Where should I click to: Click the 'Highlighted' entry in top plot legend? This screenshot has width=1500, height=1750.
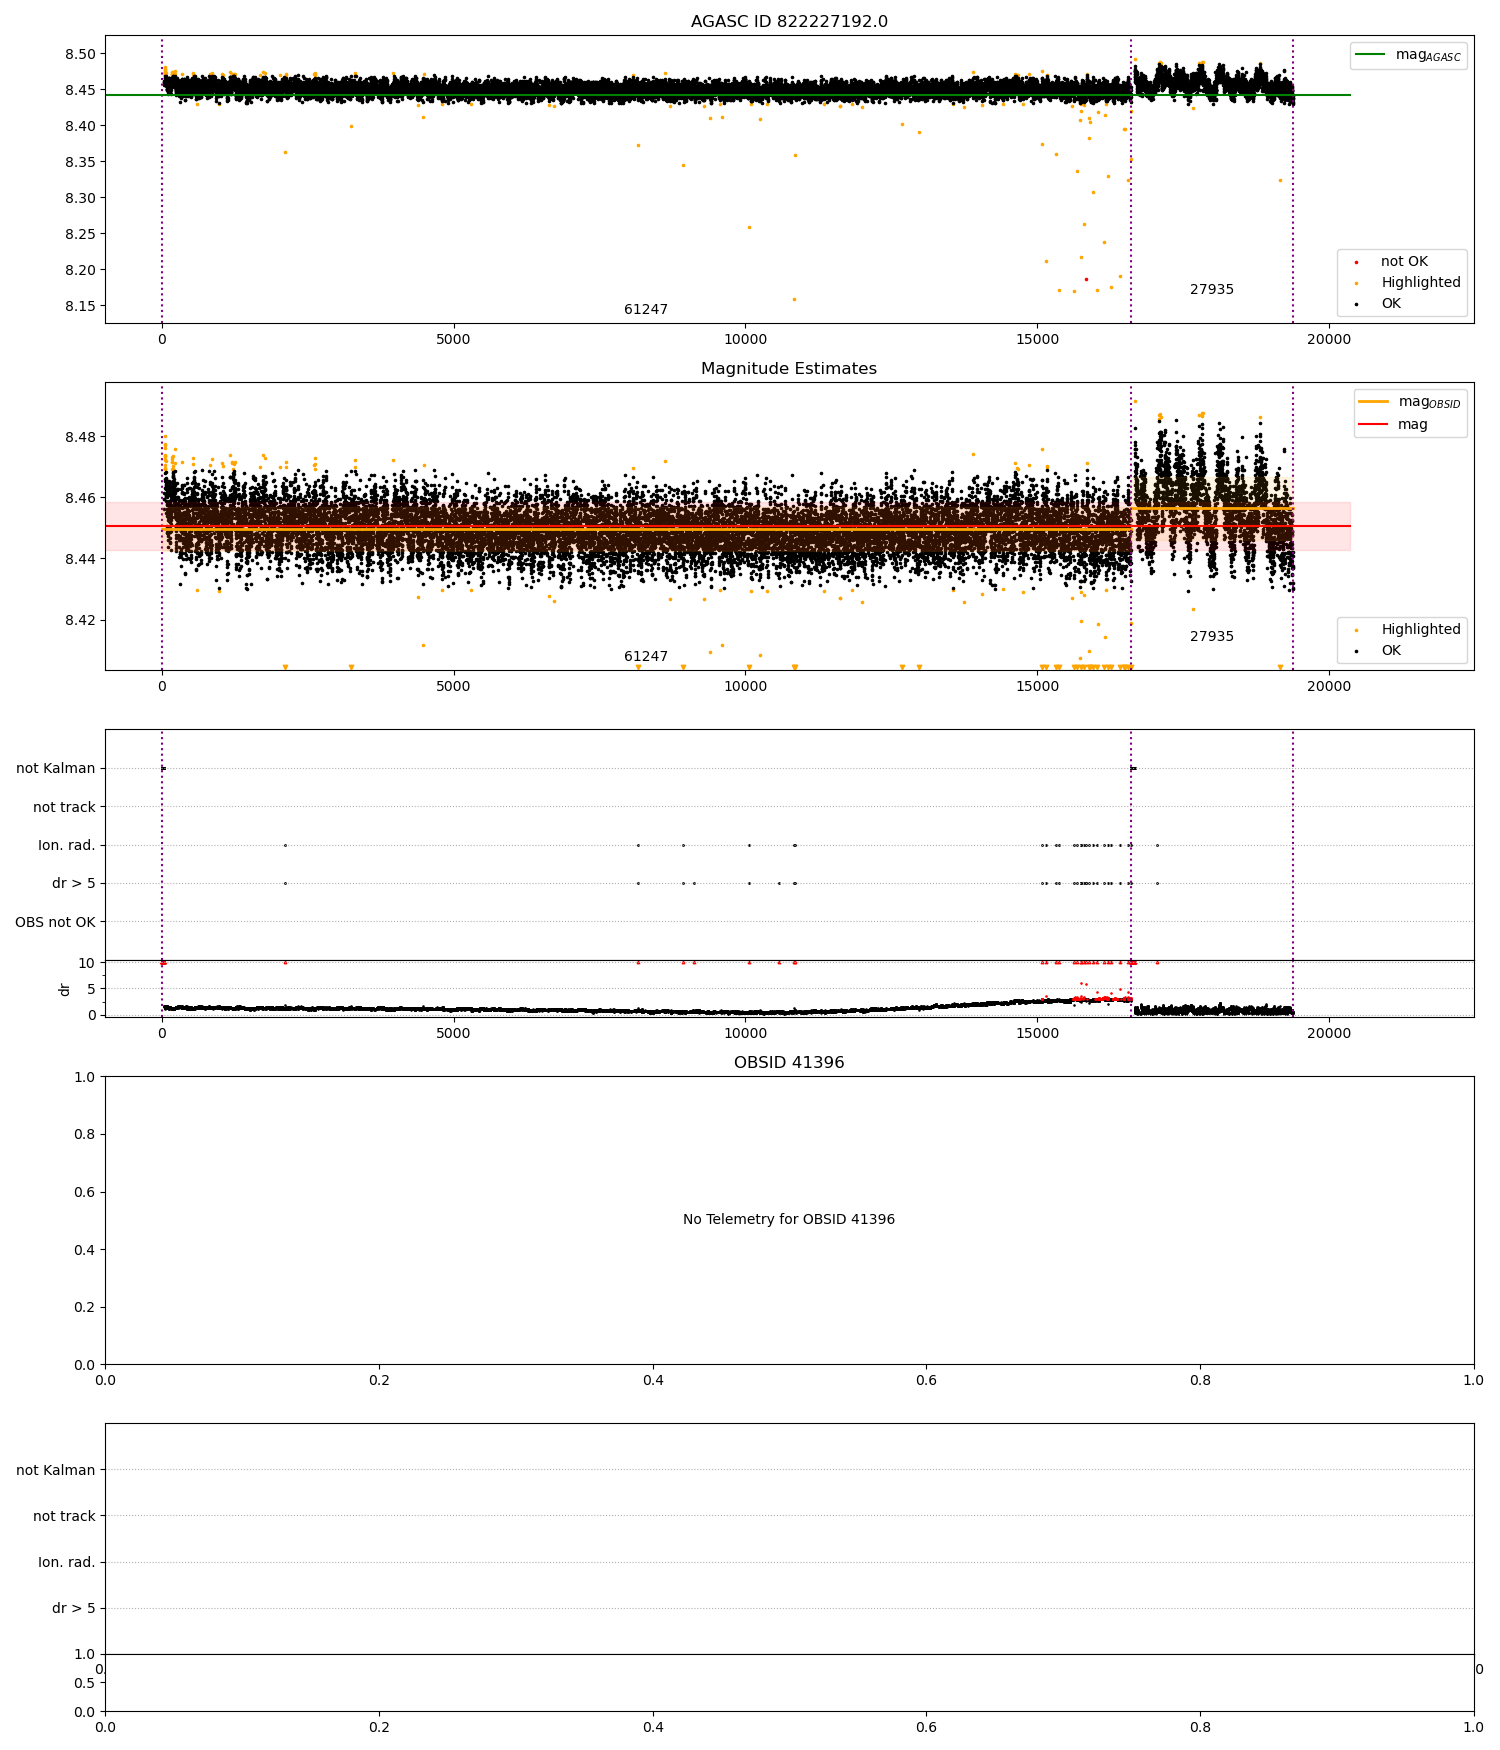(1421, 282)
